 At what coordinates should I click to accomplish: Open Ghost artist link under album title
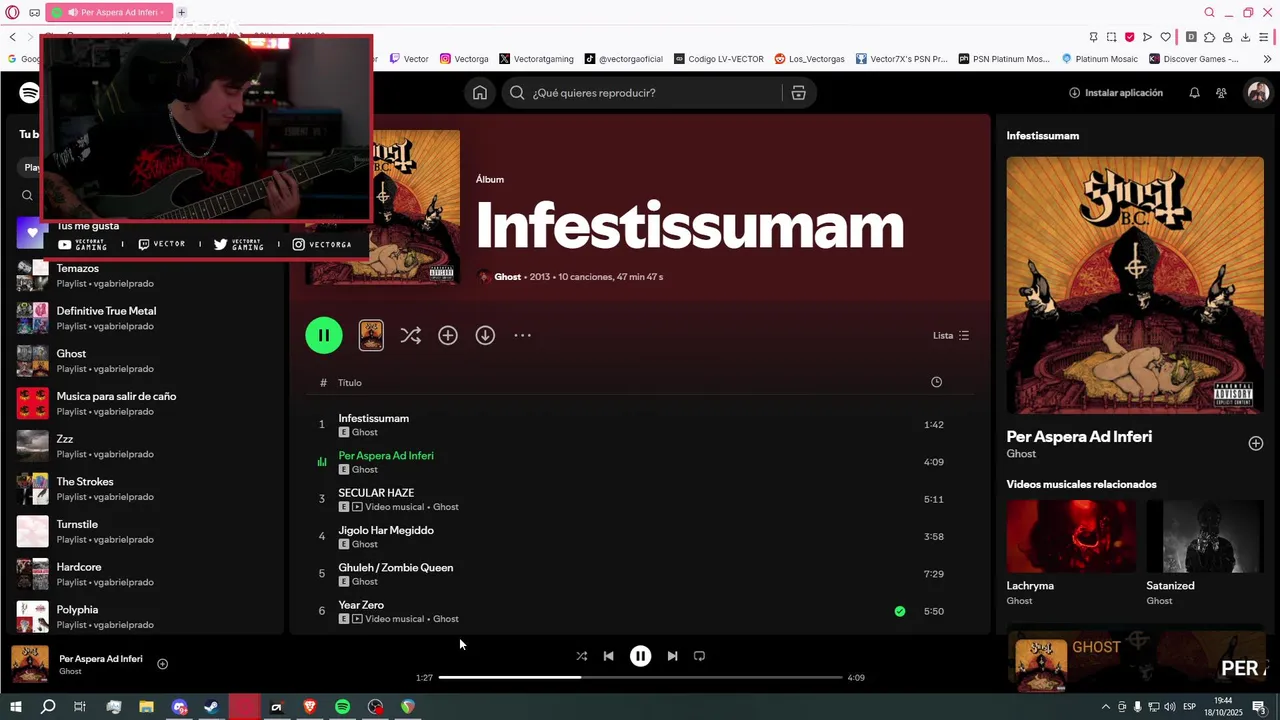tap(507, 277)
